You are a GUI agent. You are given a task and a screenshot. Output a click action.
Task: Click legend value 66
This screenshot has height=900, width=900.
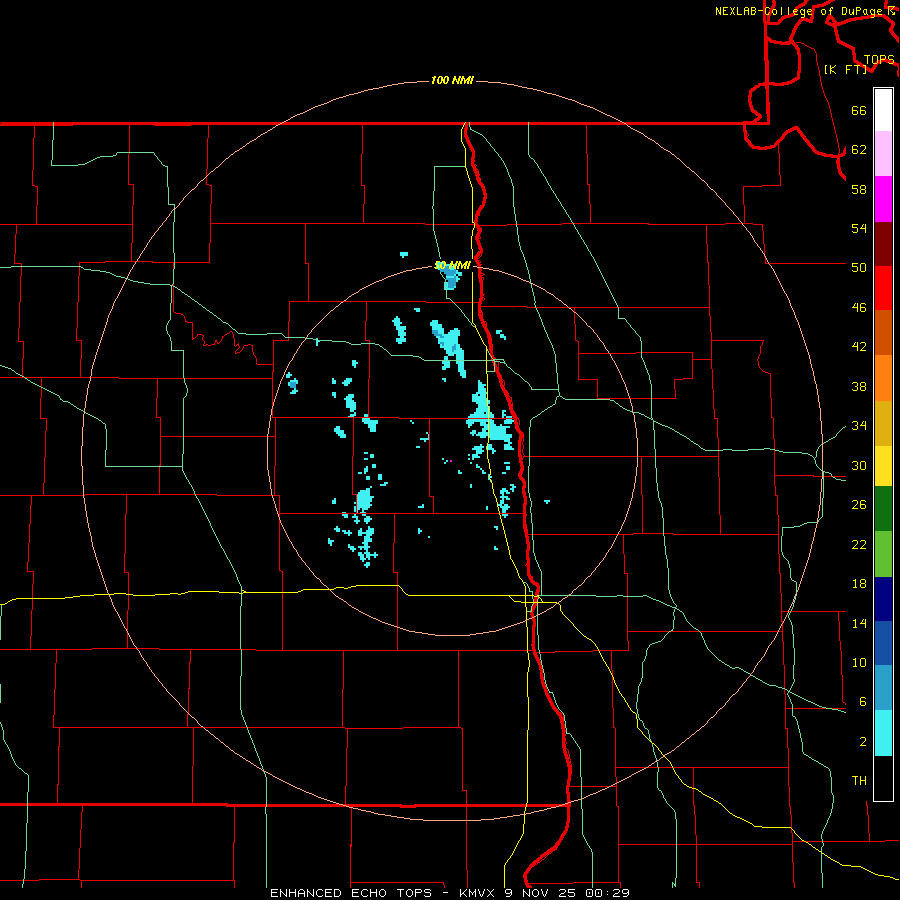859,111
